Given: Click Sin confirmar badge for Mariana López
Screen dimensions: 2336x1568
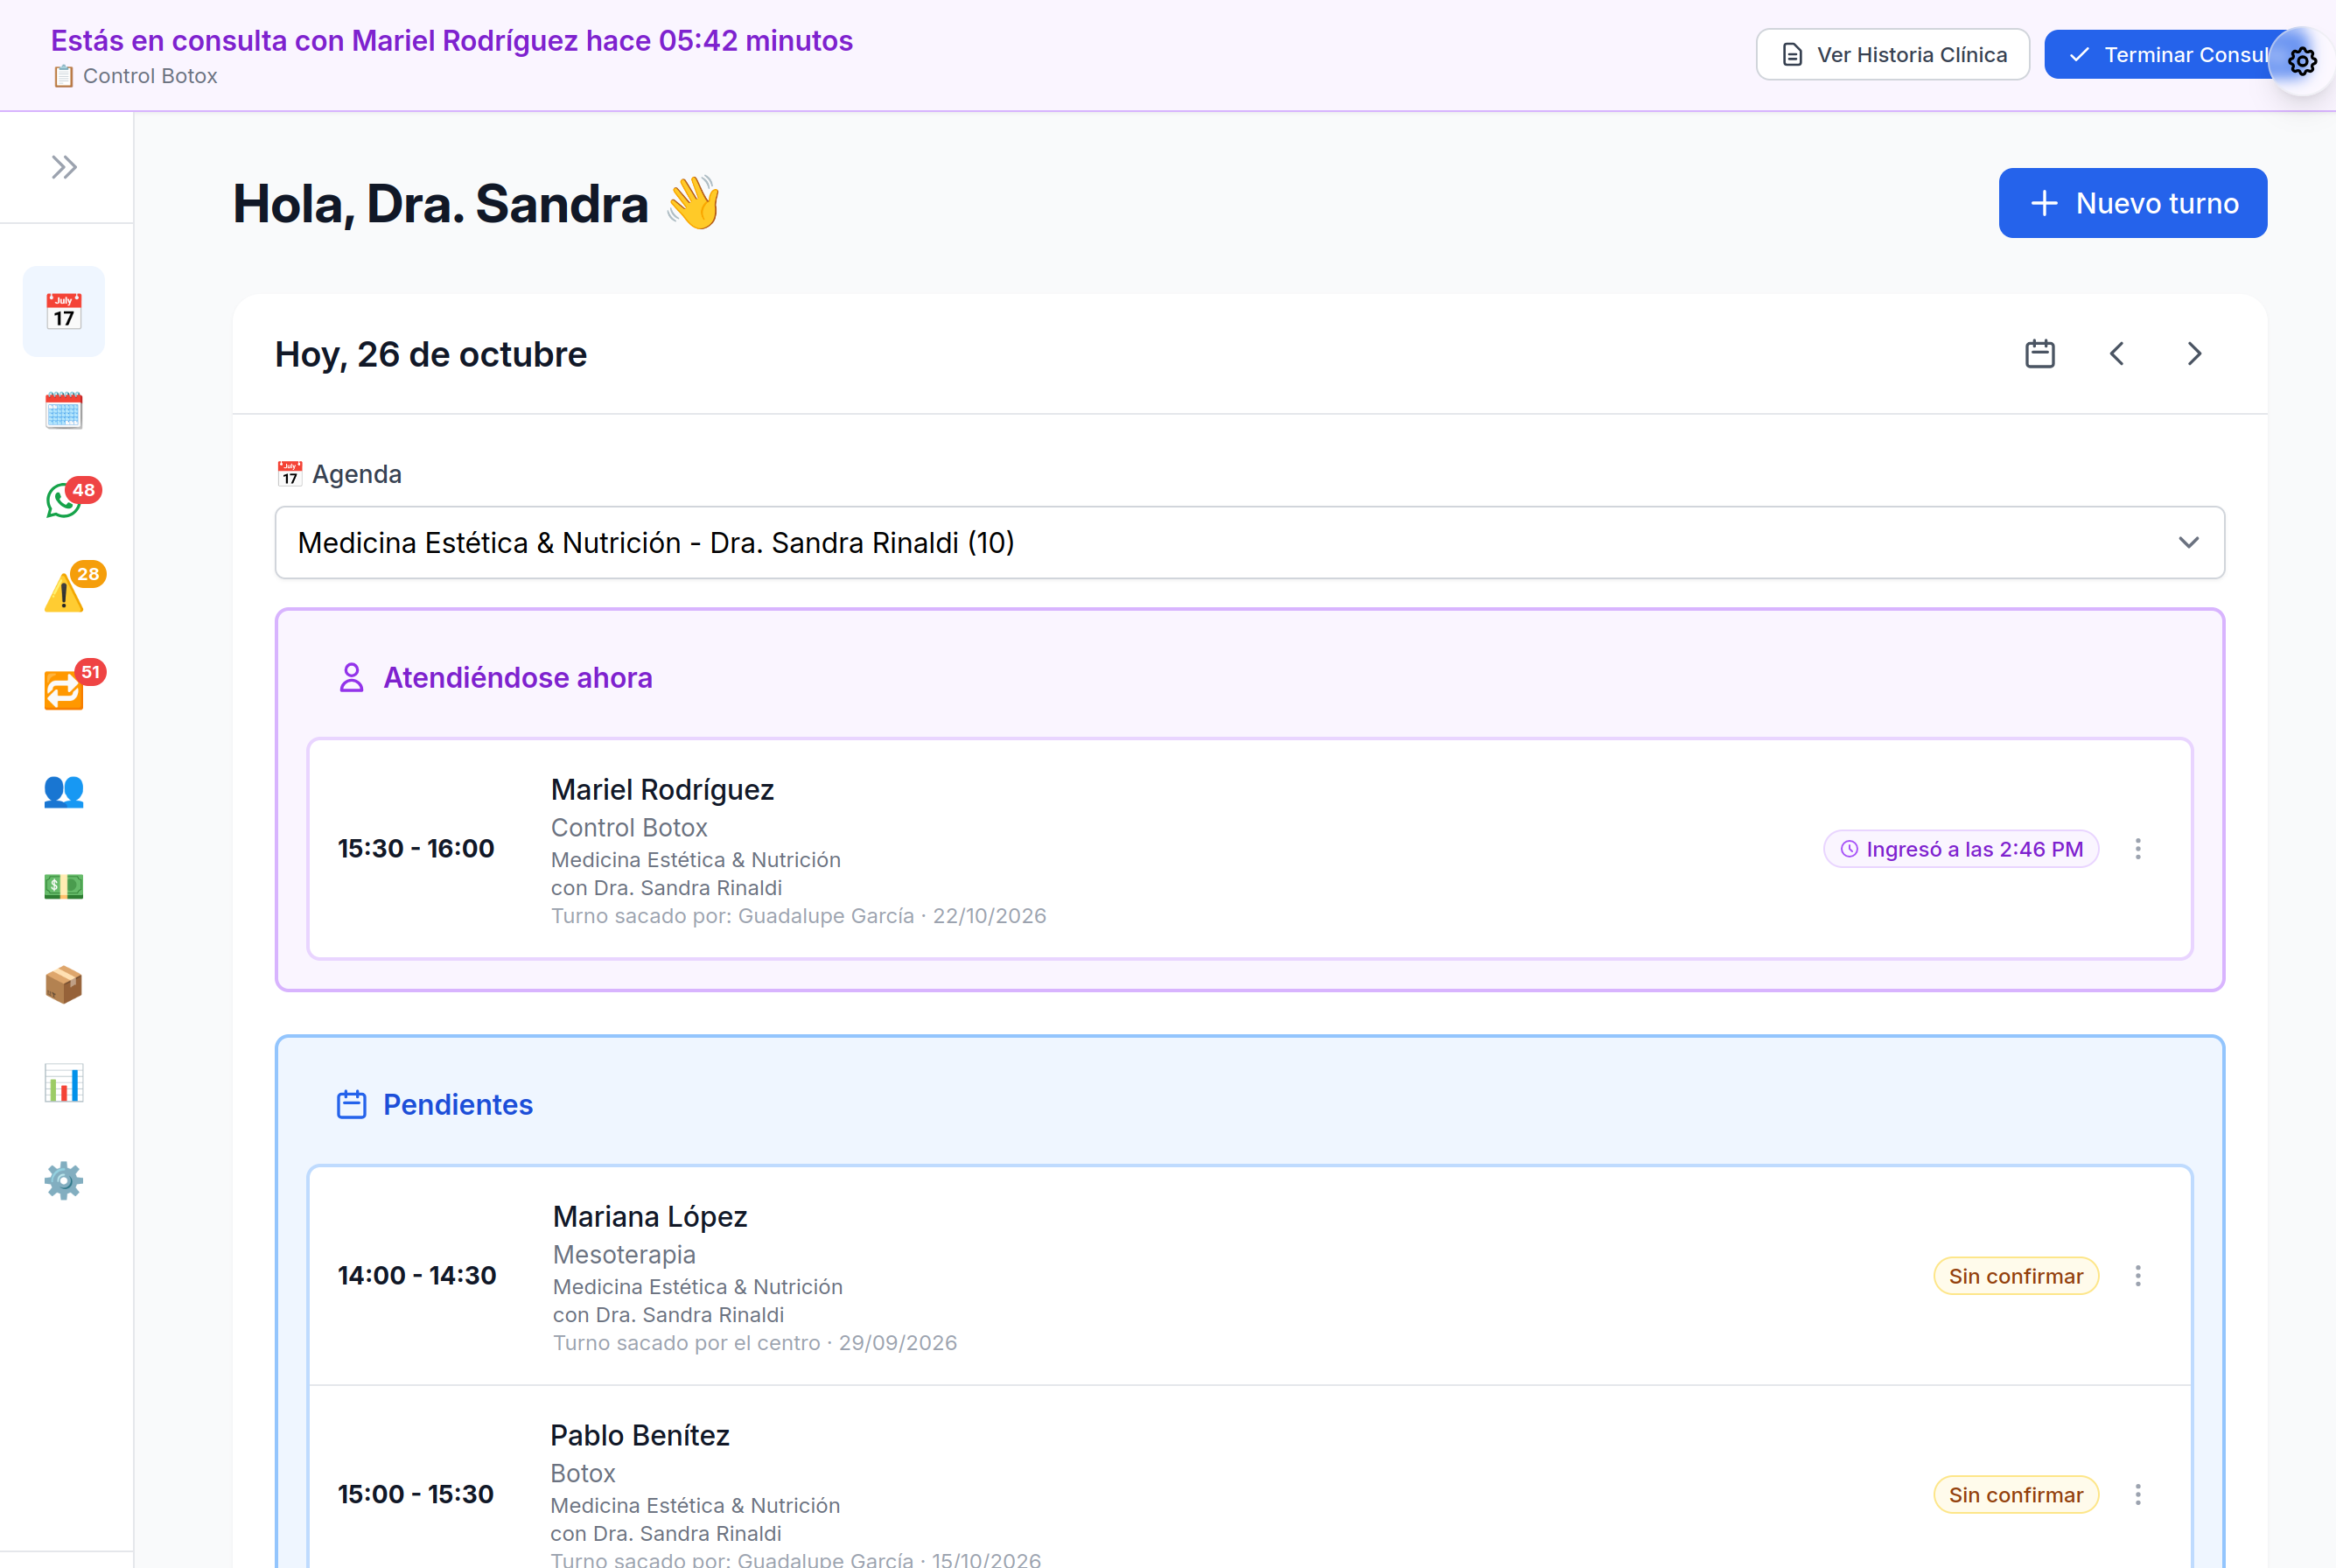Looking at the screenshot, I should [2016, 1276].
